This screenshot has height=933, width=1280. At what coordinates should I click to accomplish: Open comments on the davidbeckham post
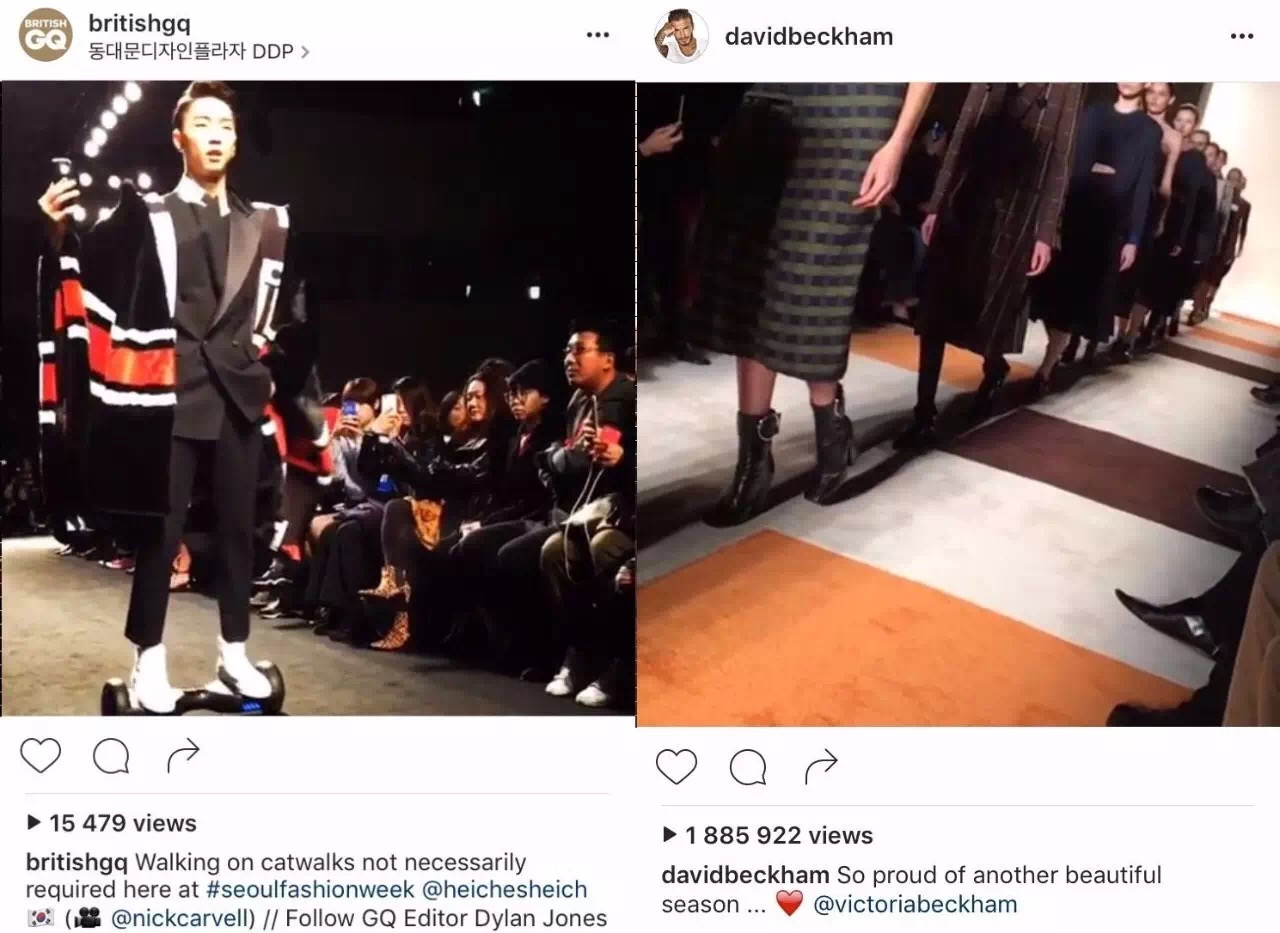pyautogui.click(x=748, y=768)
